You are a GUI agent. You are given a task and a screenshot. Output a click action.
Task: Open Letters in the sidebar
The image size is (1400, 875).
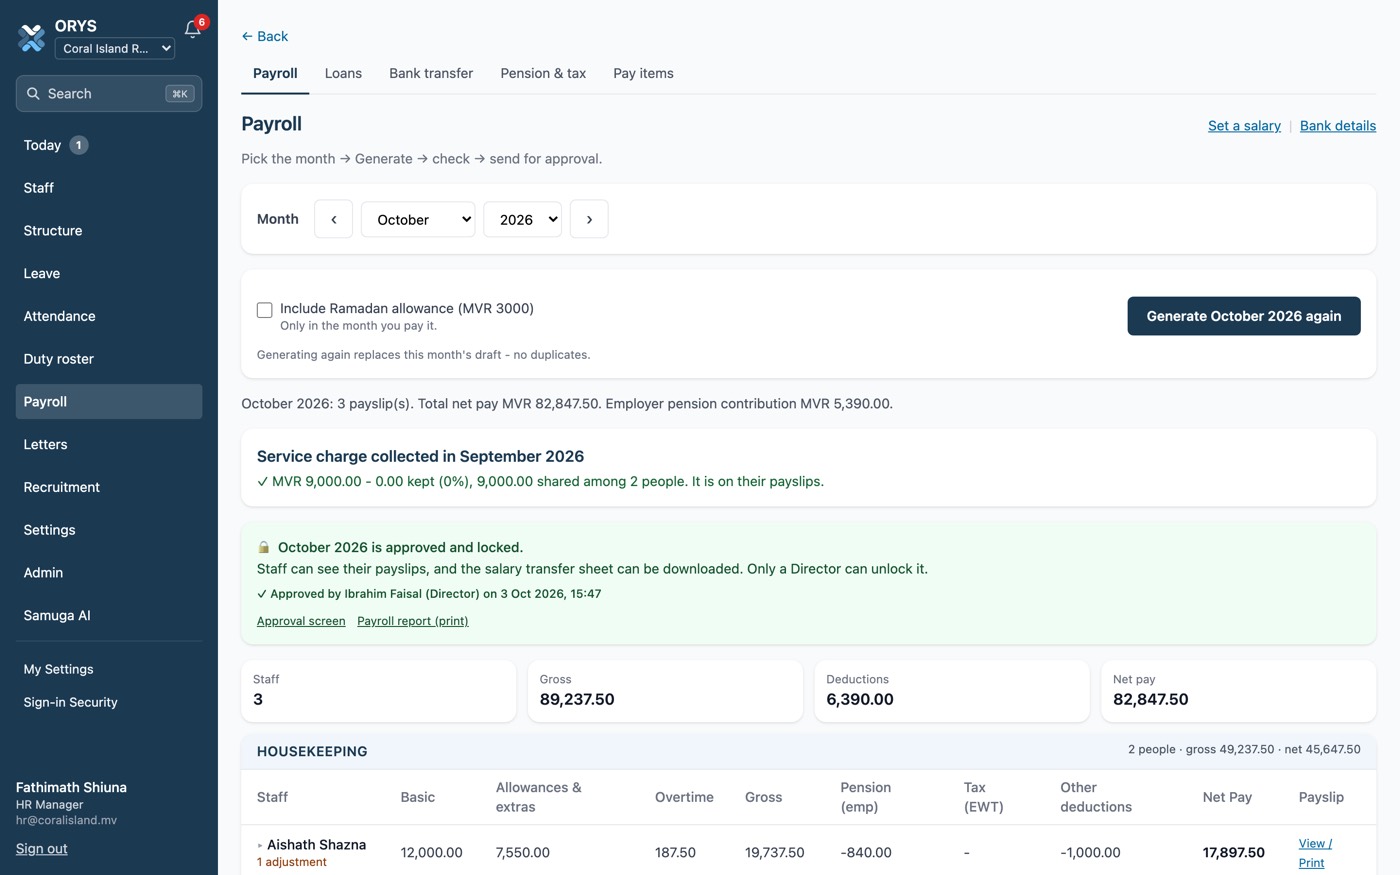109,444
